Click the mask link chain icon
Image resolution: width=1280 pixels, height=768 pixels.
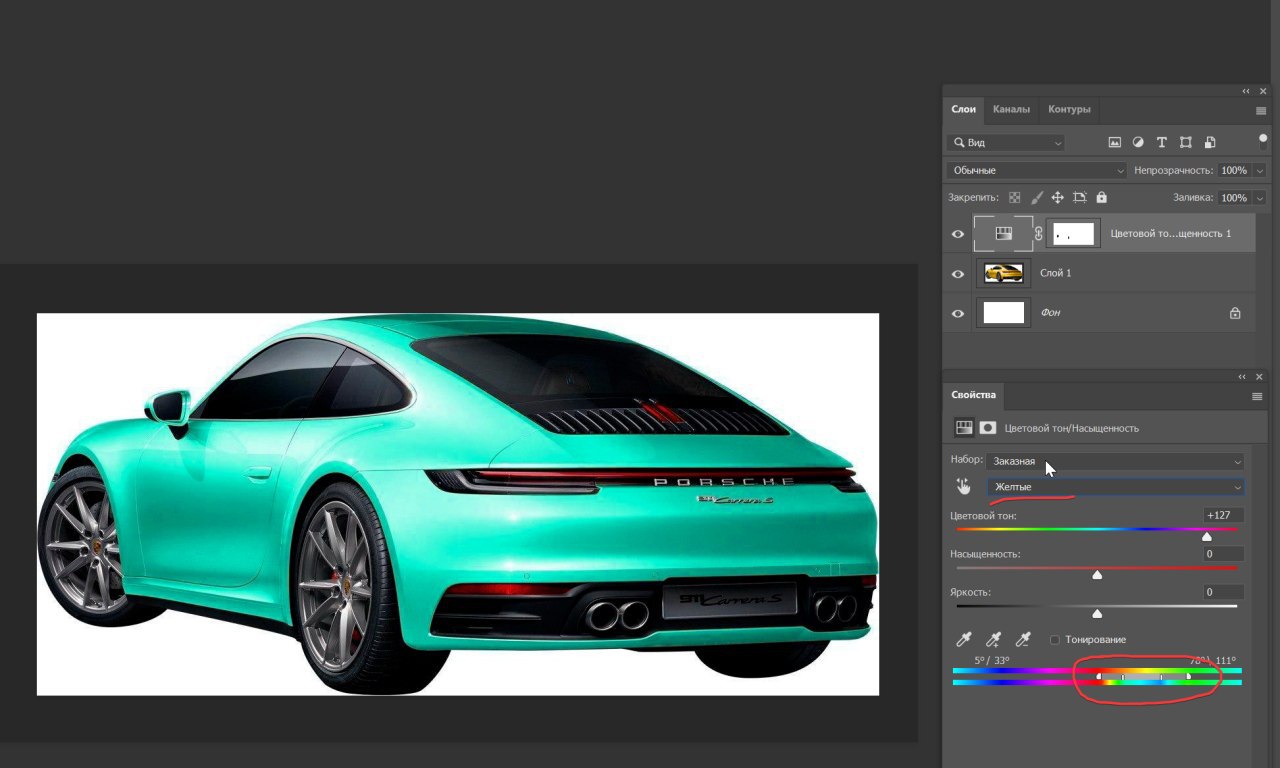1038,233
